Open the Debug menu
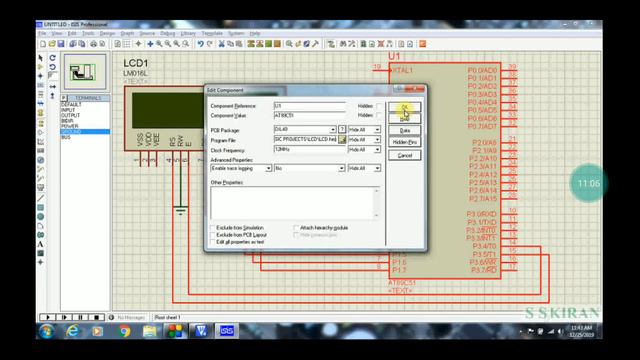This screenshot has width=640, height=360. tap(167, 33)
